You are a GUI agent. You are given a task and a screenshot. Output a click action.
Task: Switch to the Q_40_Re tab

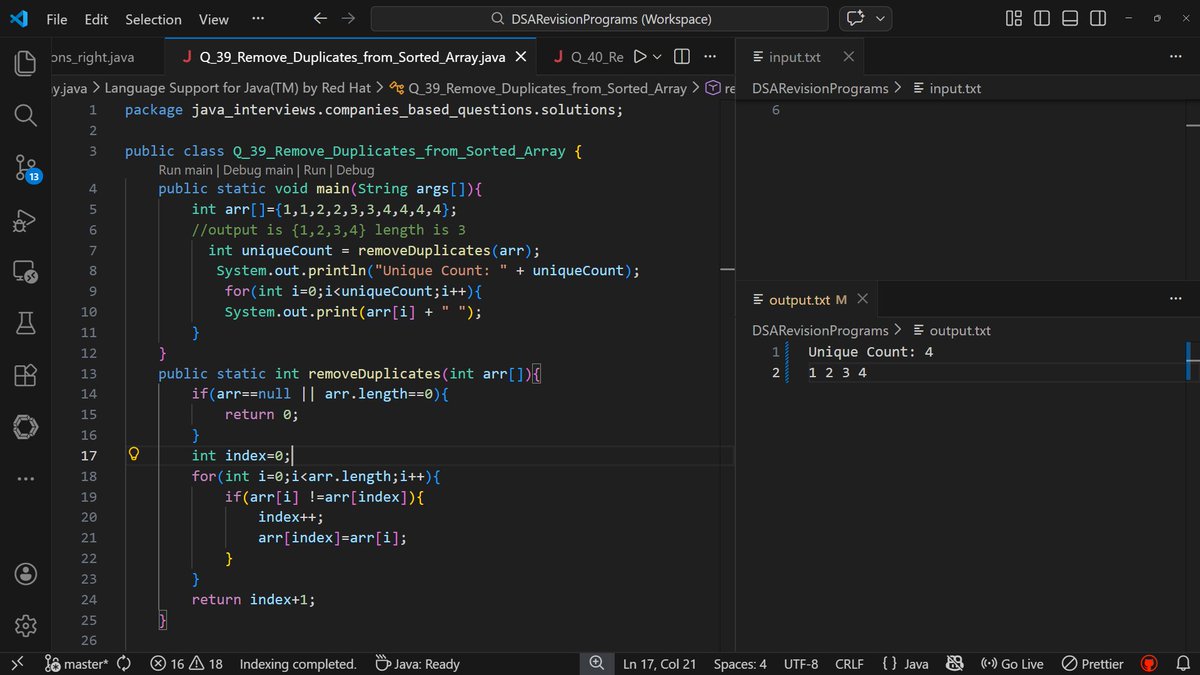tap(588, 57)
